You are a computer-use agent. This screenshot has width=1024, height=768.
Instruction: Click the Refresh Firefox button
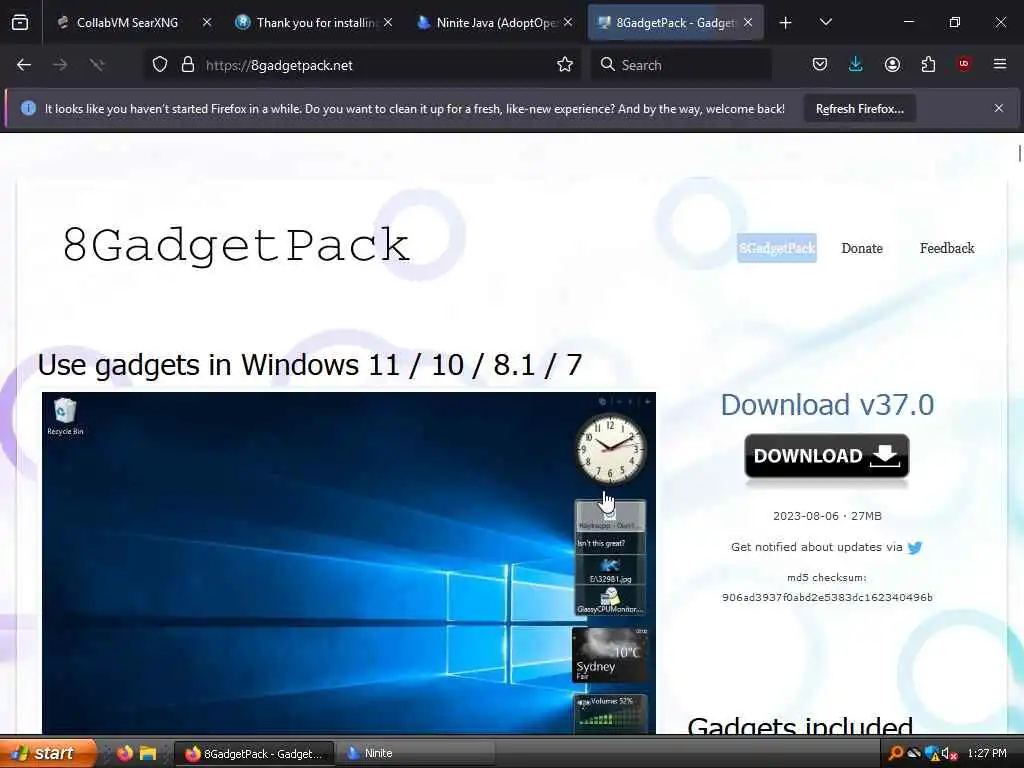pyautogui.click(x=859, y=109)
